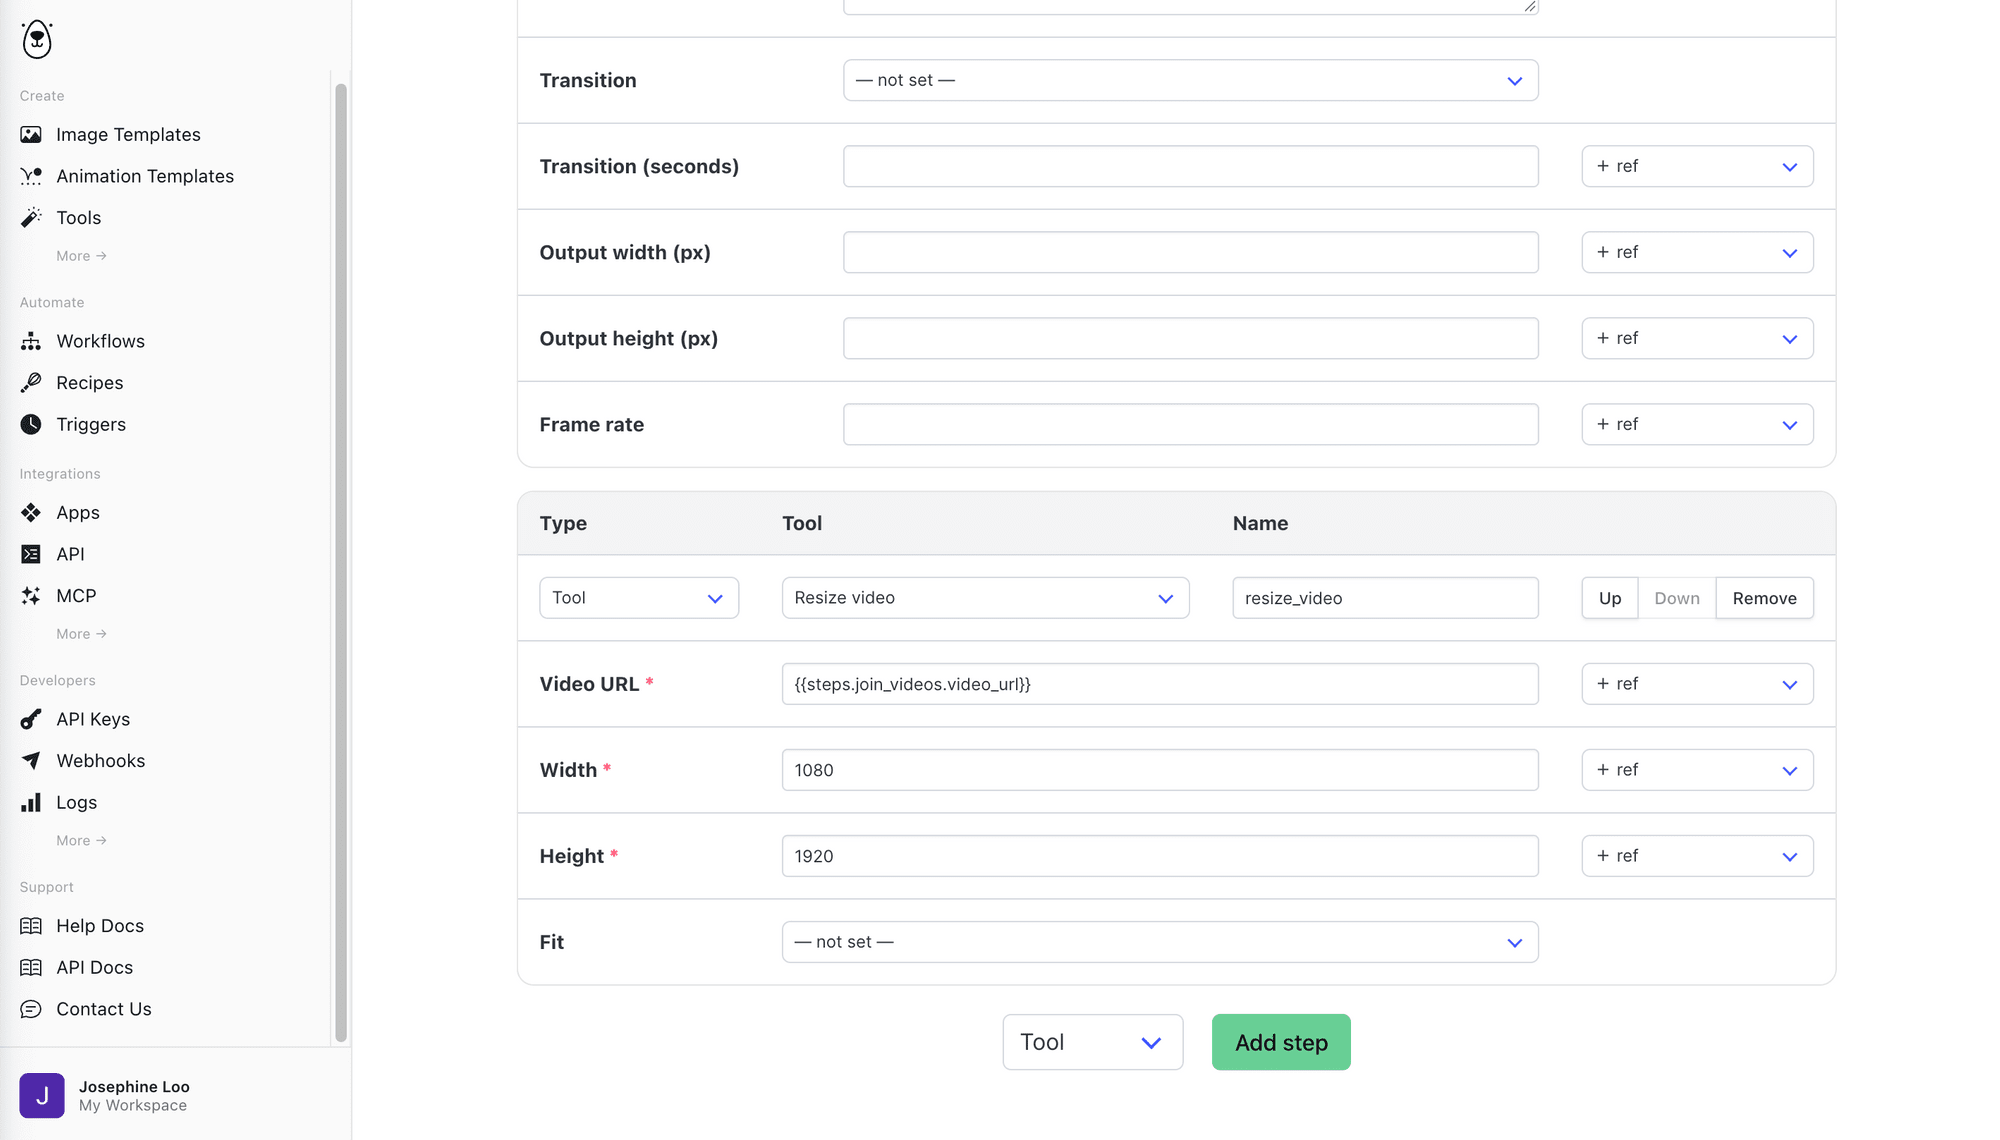The image size is (2000, 1140).
Task: Click the Logs bar chart icon
Action: pos(31,802)
